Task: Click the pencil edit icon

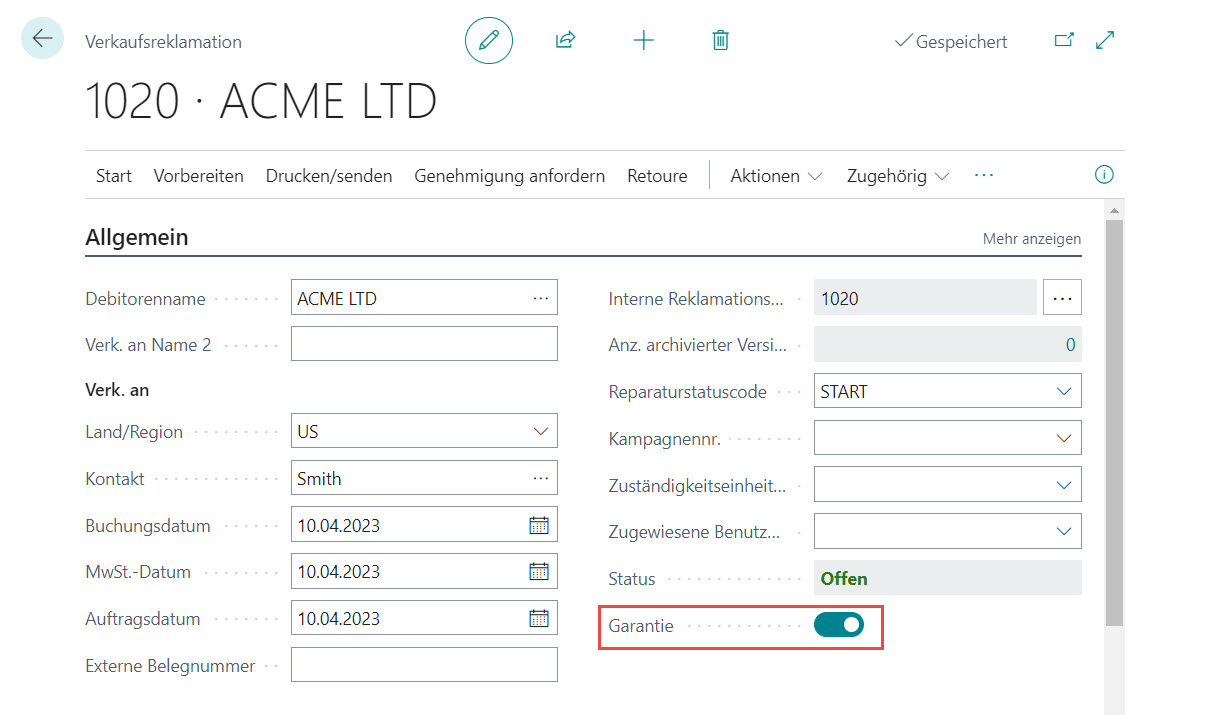Action: (x=488, y=40)
